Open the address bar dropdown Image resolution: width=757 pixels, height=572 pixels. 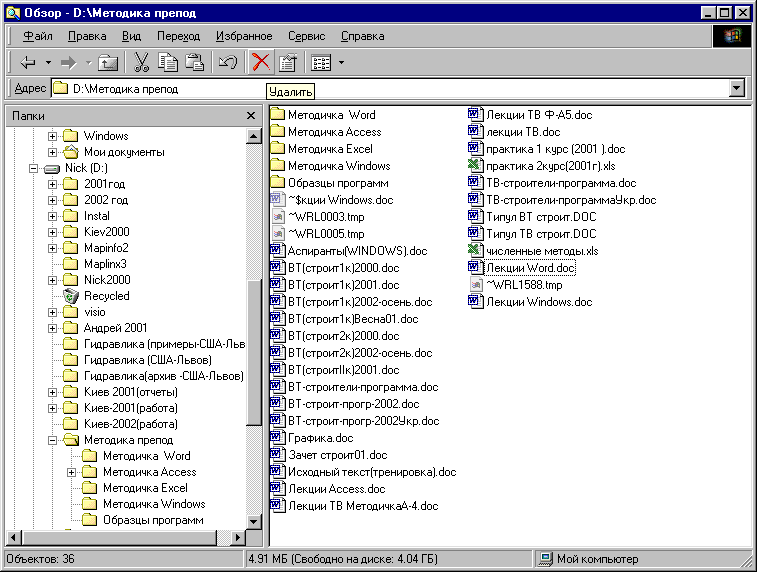click(x=736, y=88)
